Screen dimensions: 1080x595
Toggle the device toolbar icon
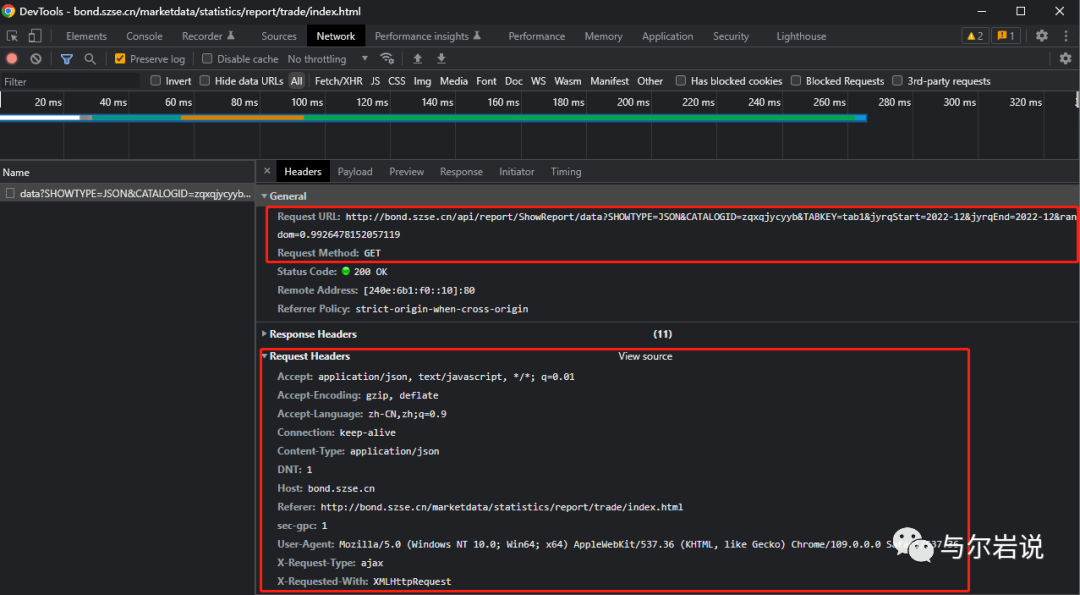tap(34, 36)
